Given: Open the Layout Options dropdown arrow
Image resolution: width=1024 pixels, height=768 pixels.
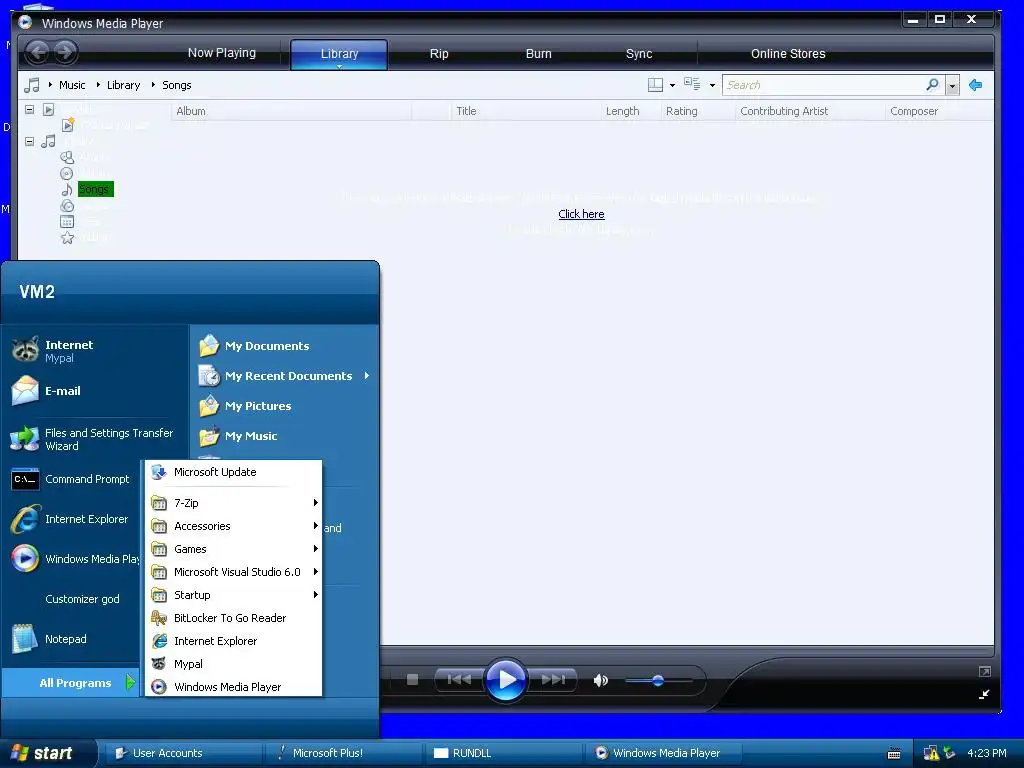Looking at the screenshot, I should 673,86.
